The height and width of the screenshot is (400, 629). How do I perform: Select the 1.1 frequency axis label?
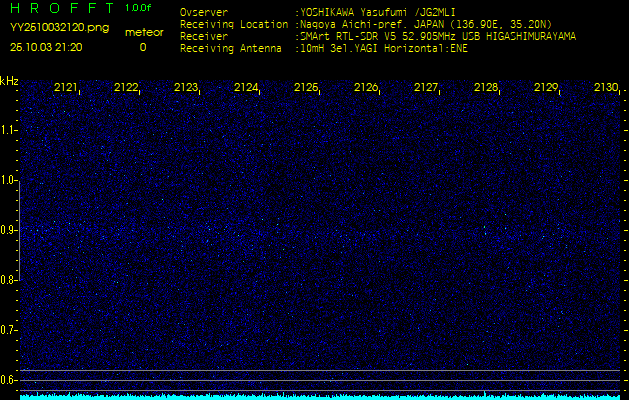(9, 130)
